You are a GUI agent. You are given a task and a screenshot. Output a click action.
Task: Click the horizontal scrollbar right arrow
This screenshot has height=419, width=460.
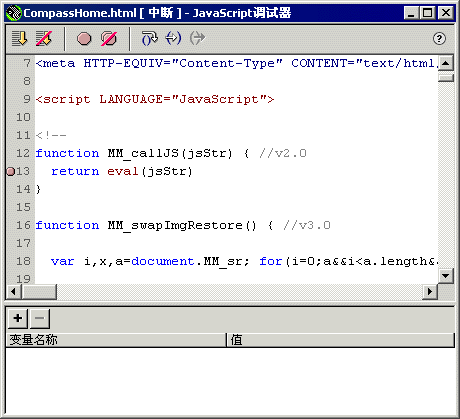coord(430,292)
